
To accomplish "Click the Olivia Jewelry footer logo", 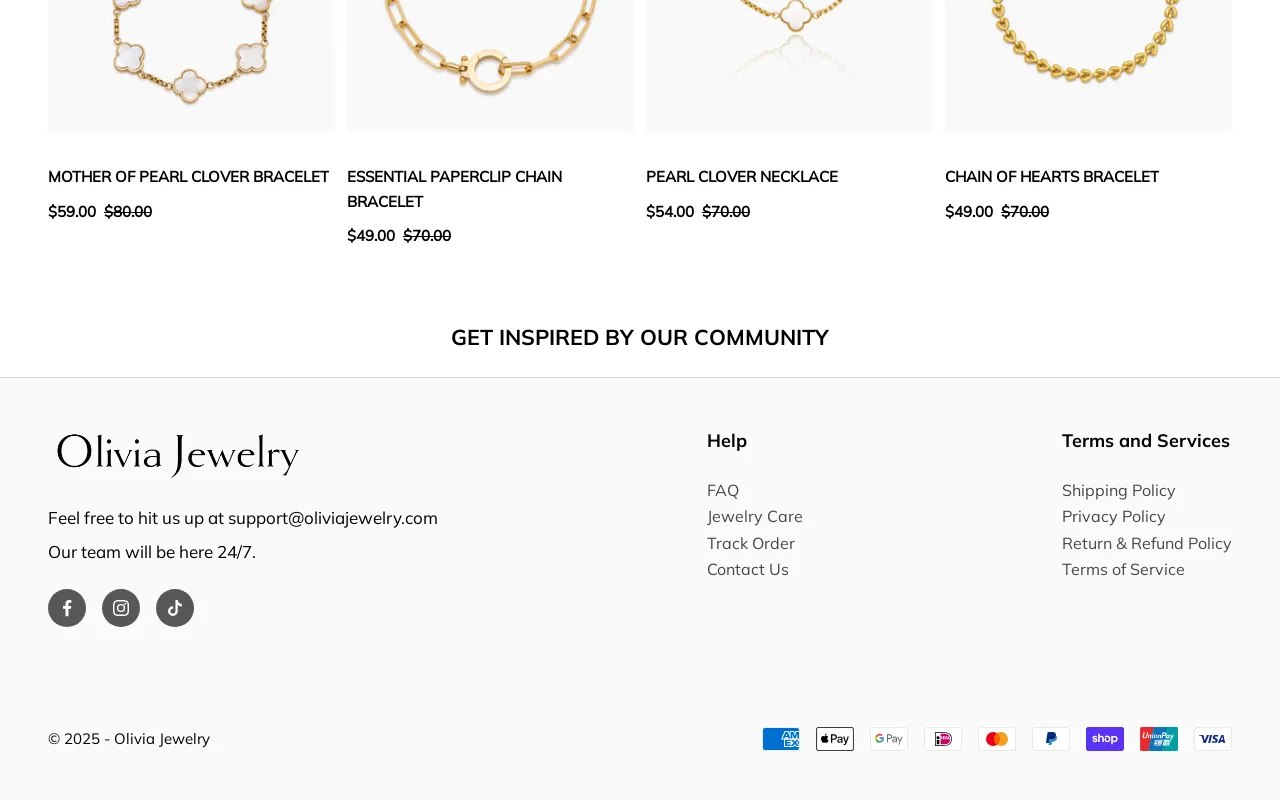I will point(177,452).
